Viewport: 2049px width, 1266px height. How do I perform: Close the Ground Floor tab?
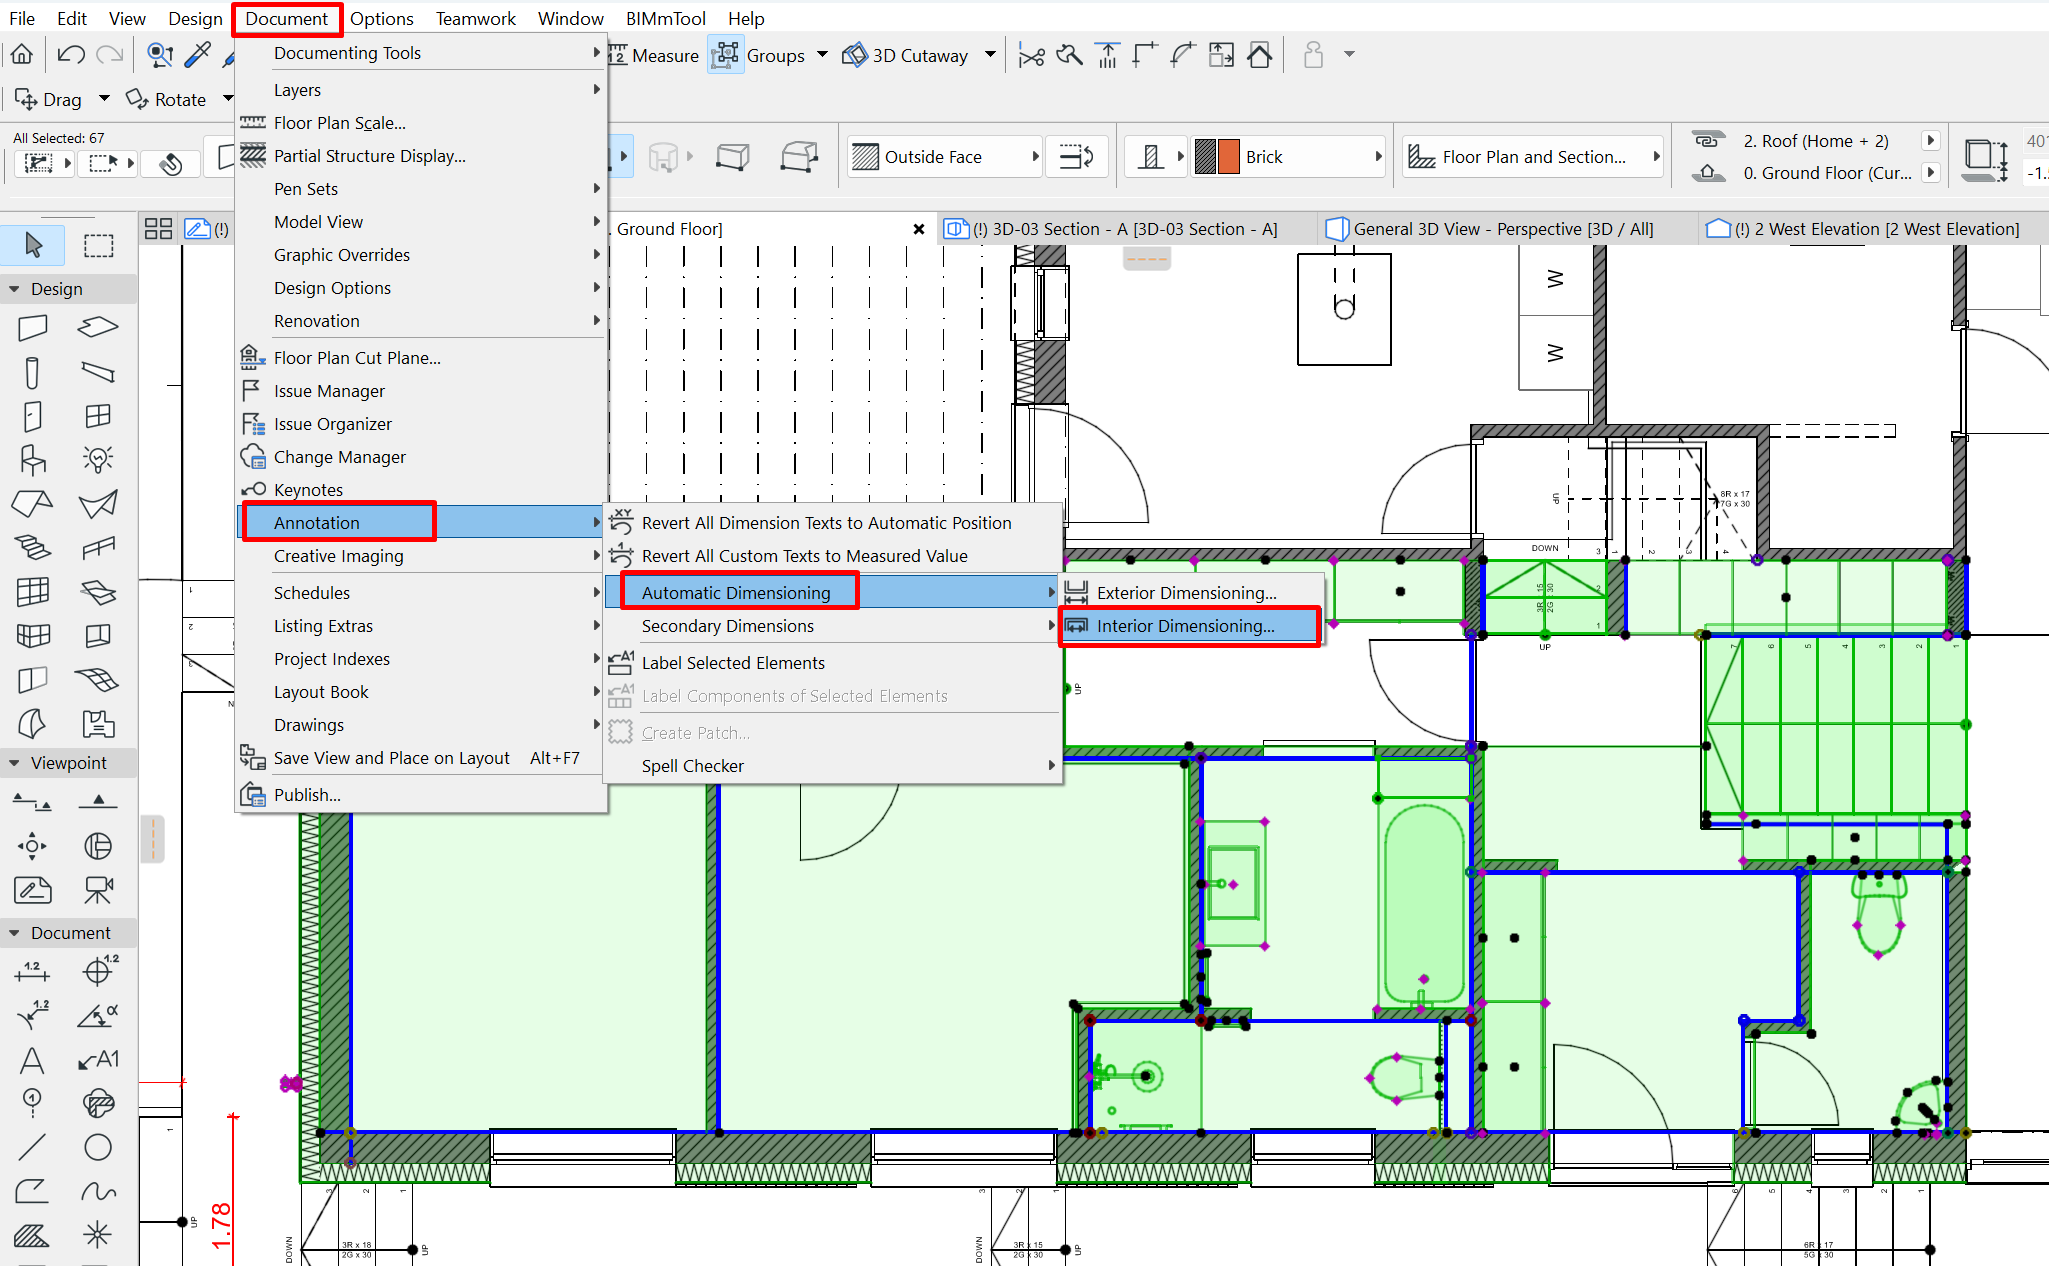pyautogui.click(x=918, y=229)
